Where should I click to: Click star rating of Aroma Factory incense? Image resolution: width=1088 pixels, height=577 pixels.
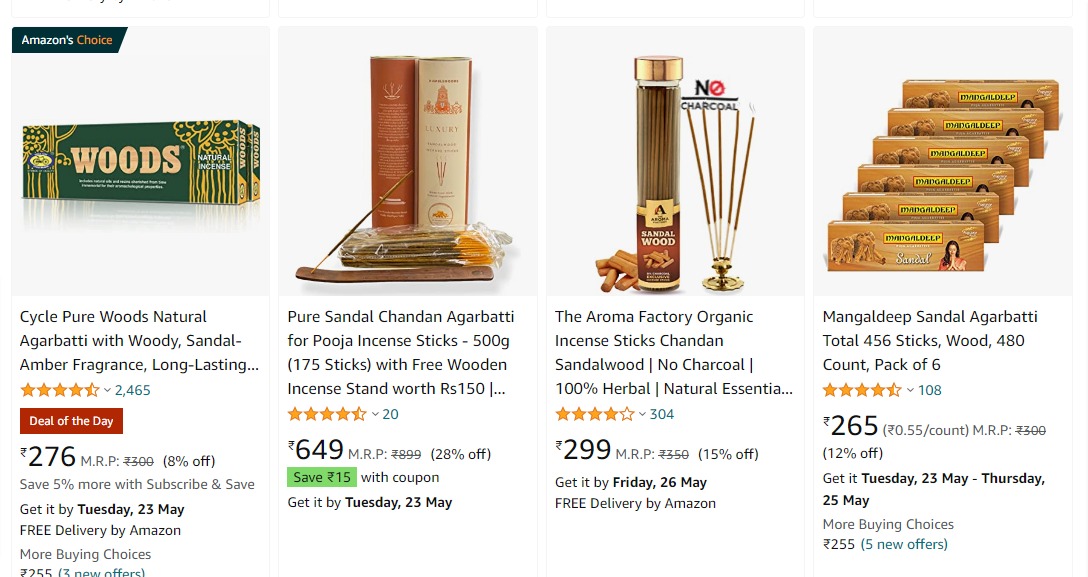[595, 414]
